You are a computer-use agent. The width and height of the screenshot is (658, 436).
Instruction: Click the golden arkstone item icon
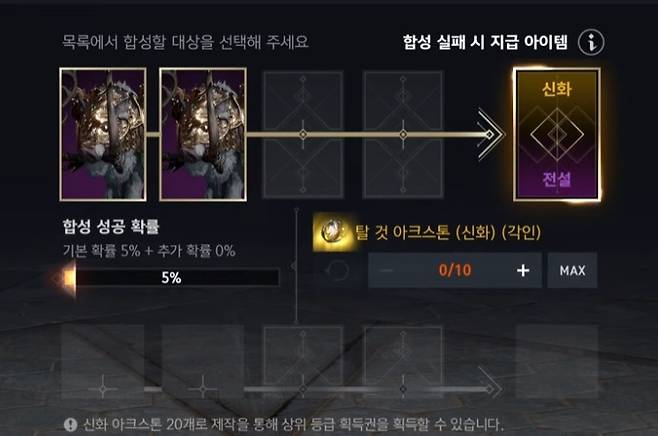pyautogui.click(x=334, y=232)
